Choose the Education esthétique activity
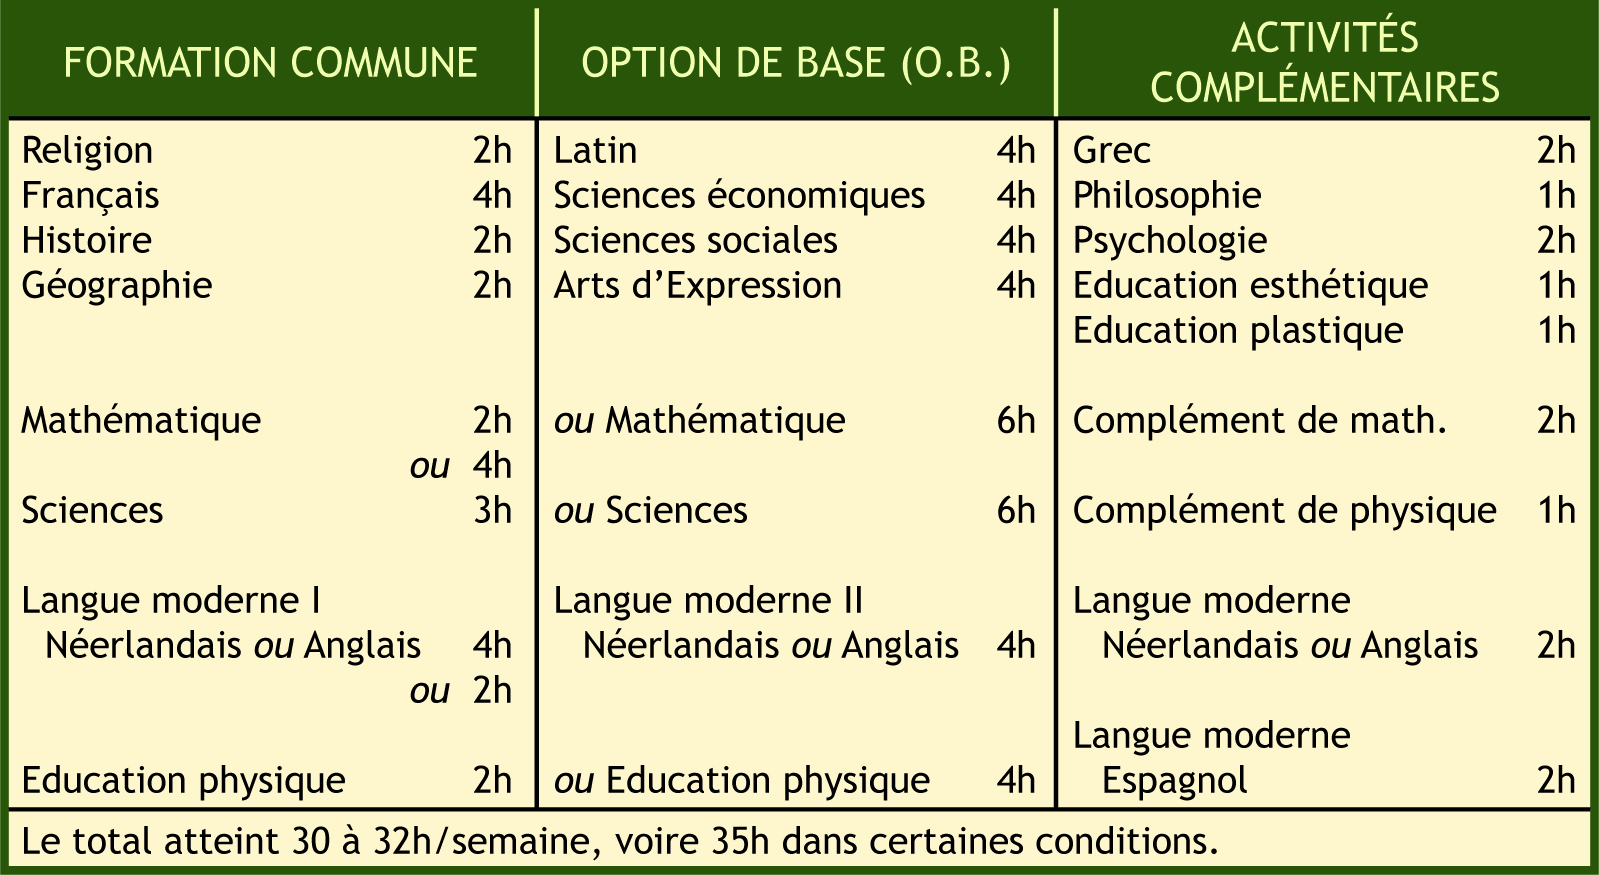This screenshot has height=875, width=1599. click(1250, 286)
